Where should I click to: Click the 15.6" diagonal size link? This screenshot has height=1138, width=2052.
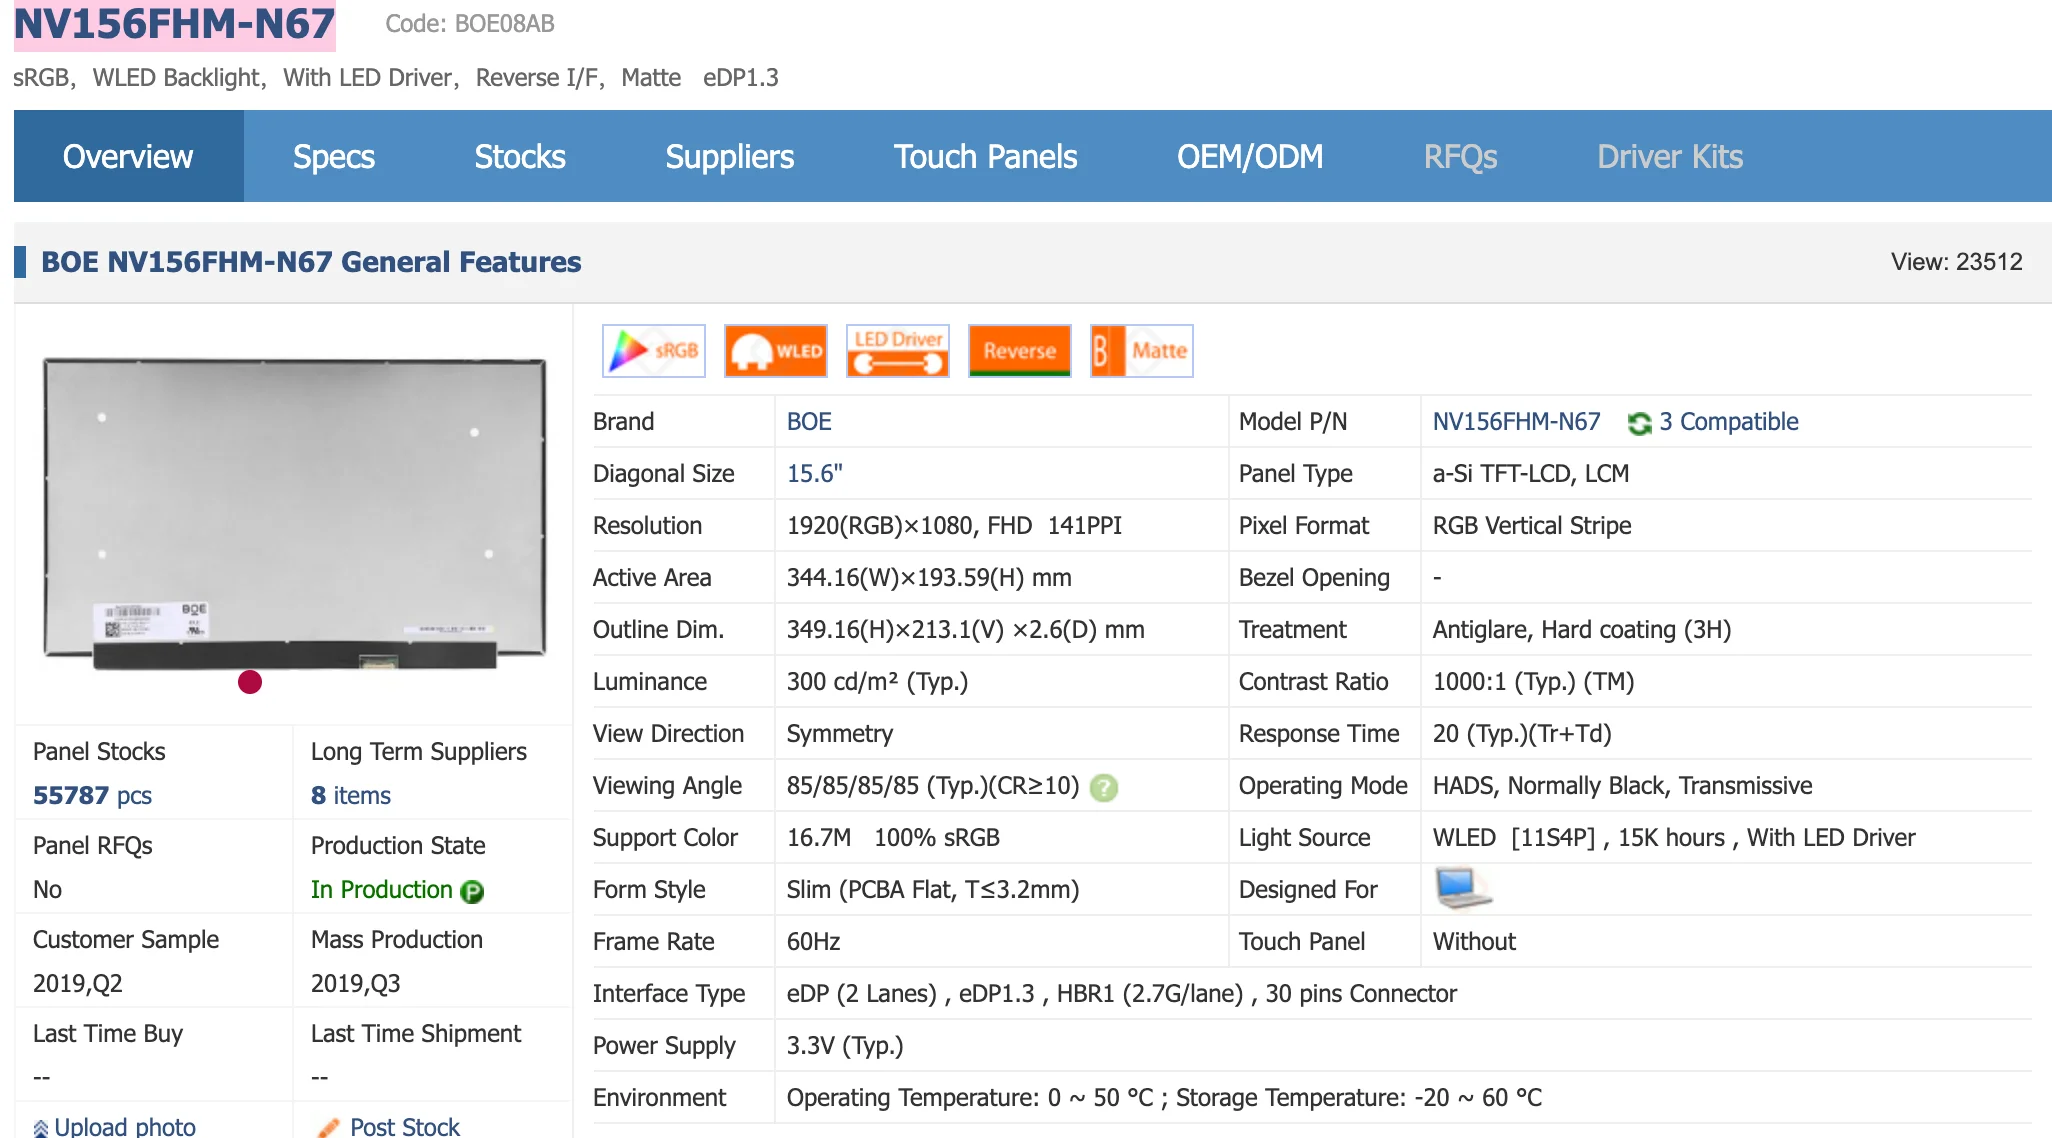tap(814, 474)
